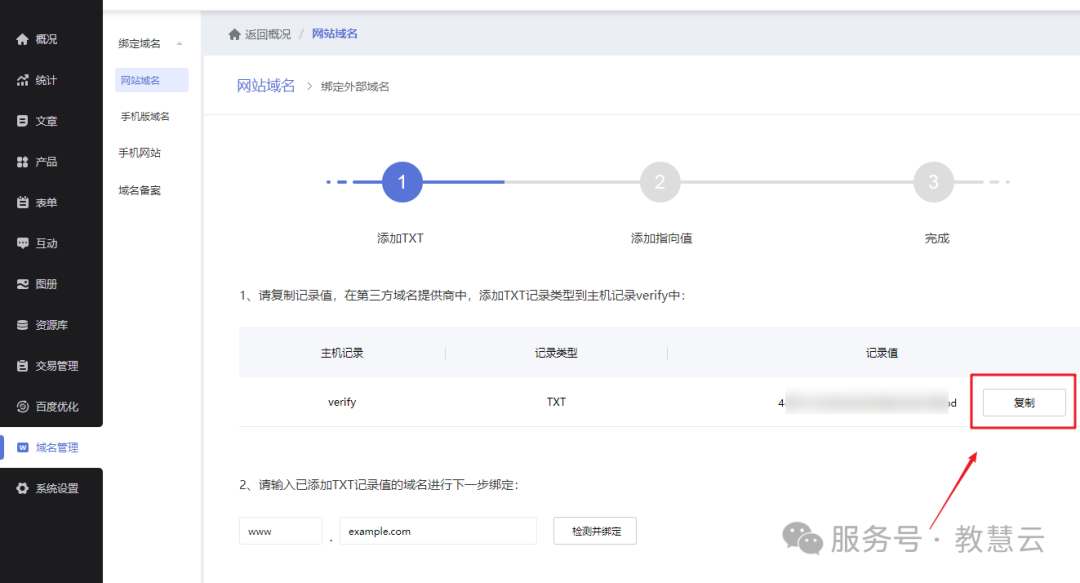Viewport: 1080px width, 583px height.
Task: Select 手机版域名 in the submenu
Action: tap(145, 116)
